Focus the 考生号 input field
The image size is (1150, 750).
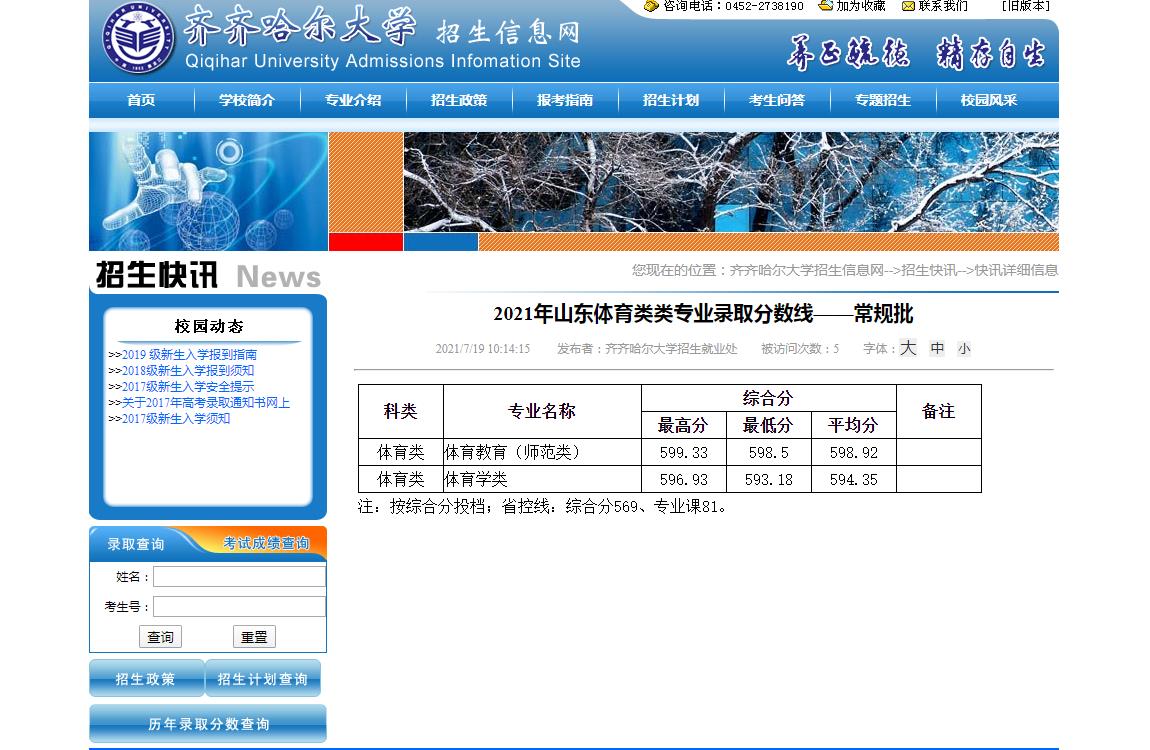tap(239, 607)
